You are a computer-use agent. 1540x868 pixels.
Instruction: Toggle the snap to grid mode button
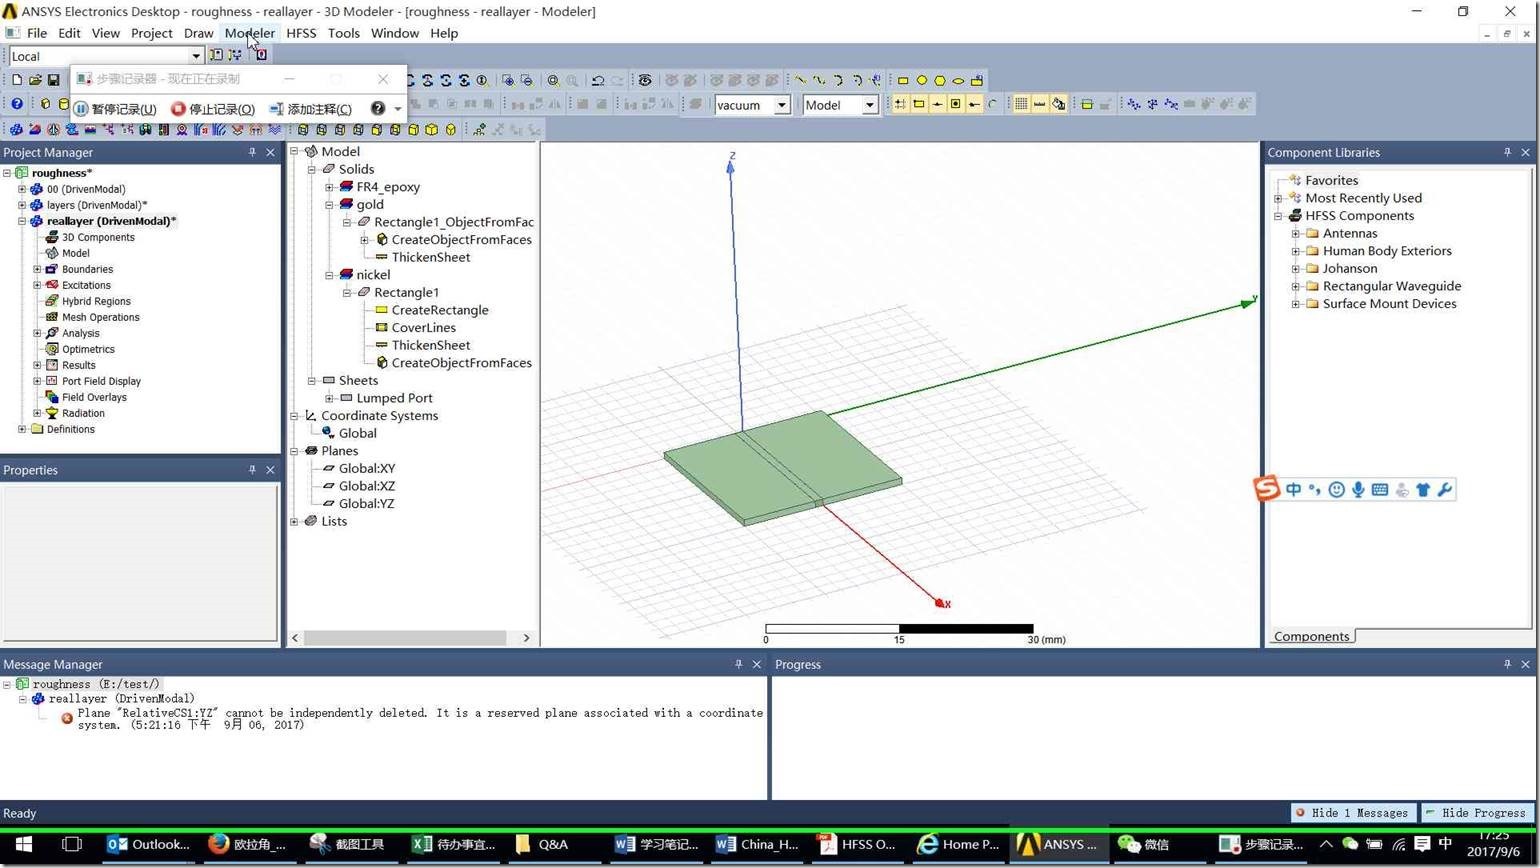pos(900,104)
